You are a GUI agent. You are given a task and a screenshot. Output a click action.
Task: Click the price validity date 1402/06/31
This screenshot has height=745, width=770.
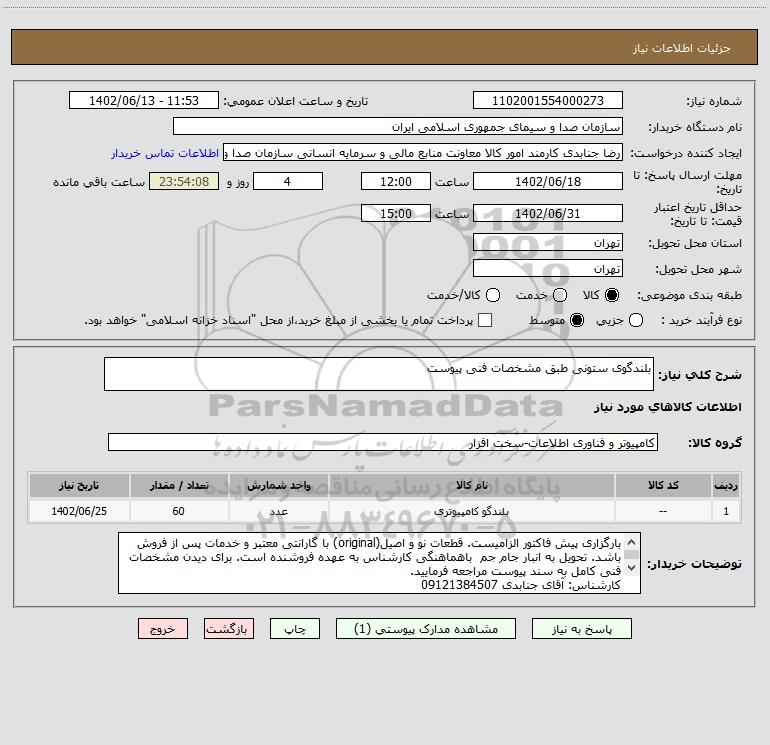548,213
